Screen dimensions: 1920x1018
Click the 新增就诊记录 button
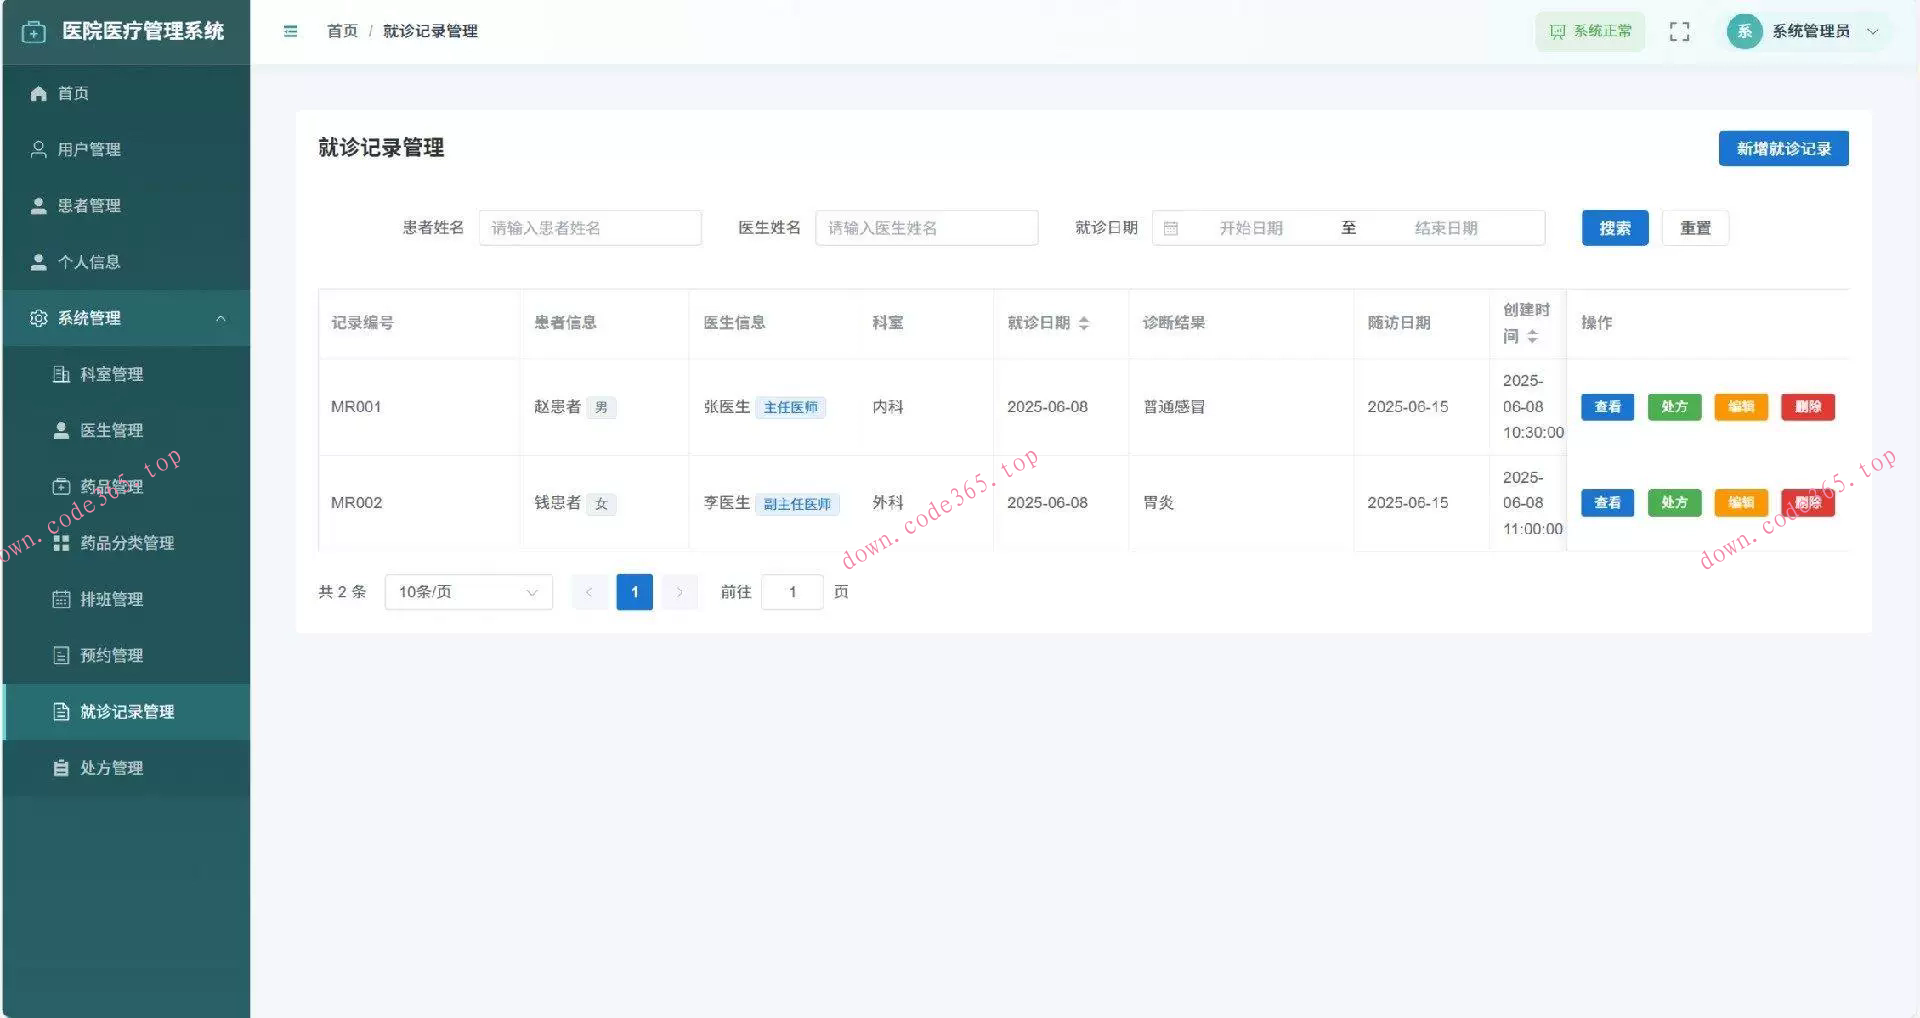pyautogui.click(x=1783, y=148)
